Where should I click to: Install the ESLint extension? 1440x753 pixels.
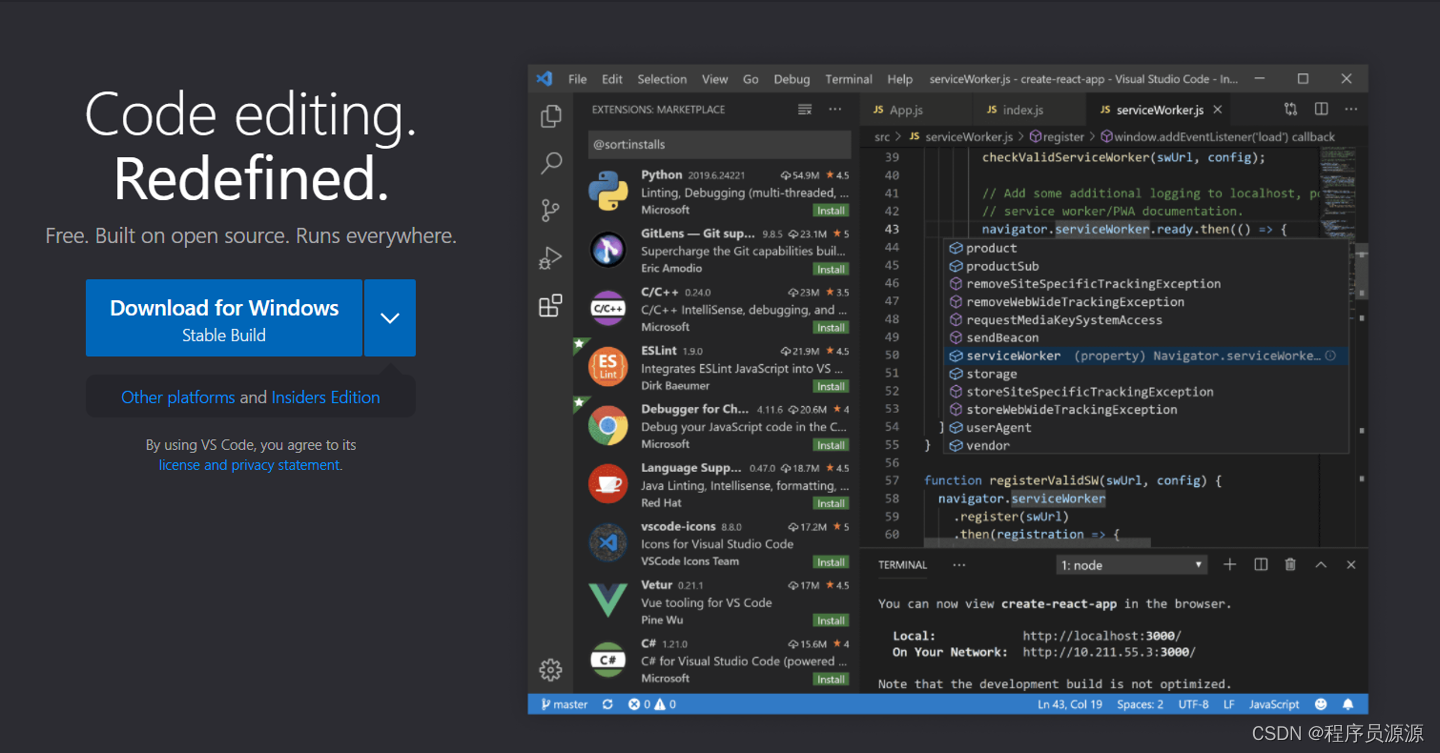pos(831,386)
